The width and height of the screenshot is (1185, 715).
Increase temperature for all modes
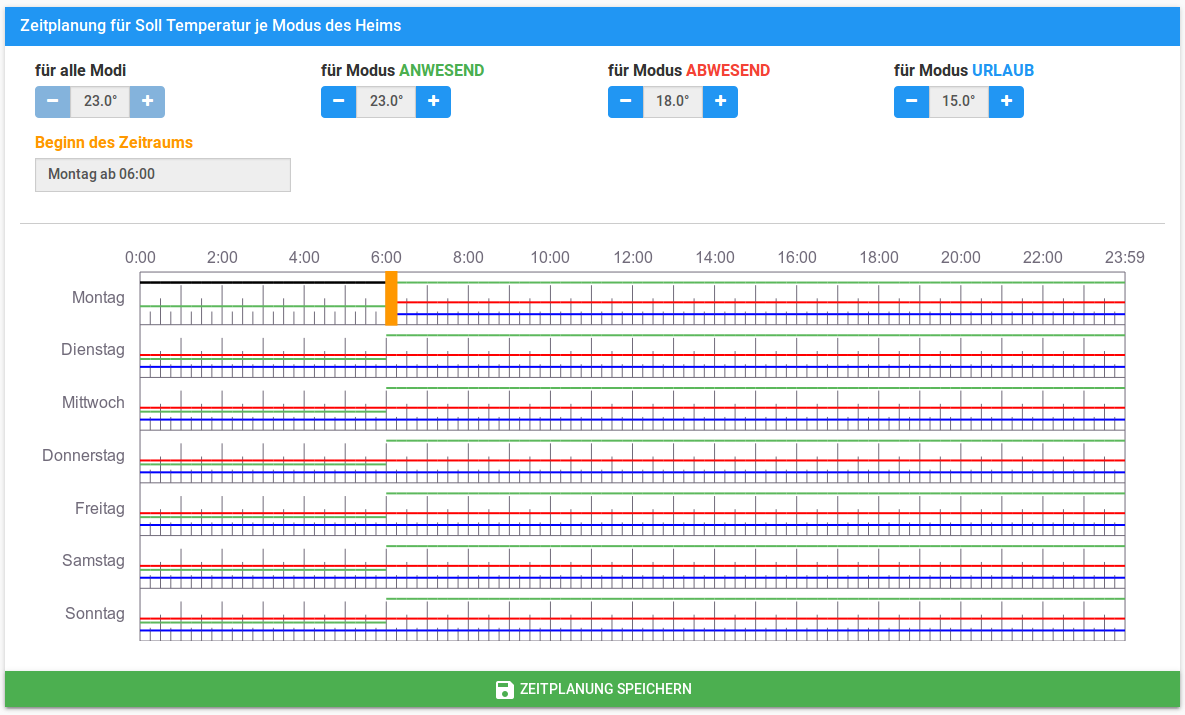[147, 101]
